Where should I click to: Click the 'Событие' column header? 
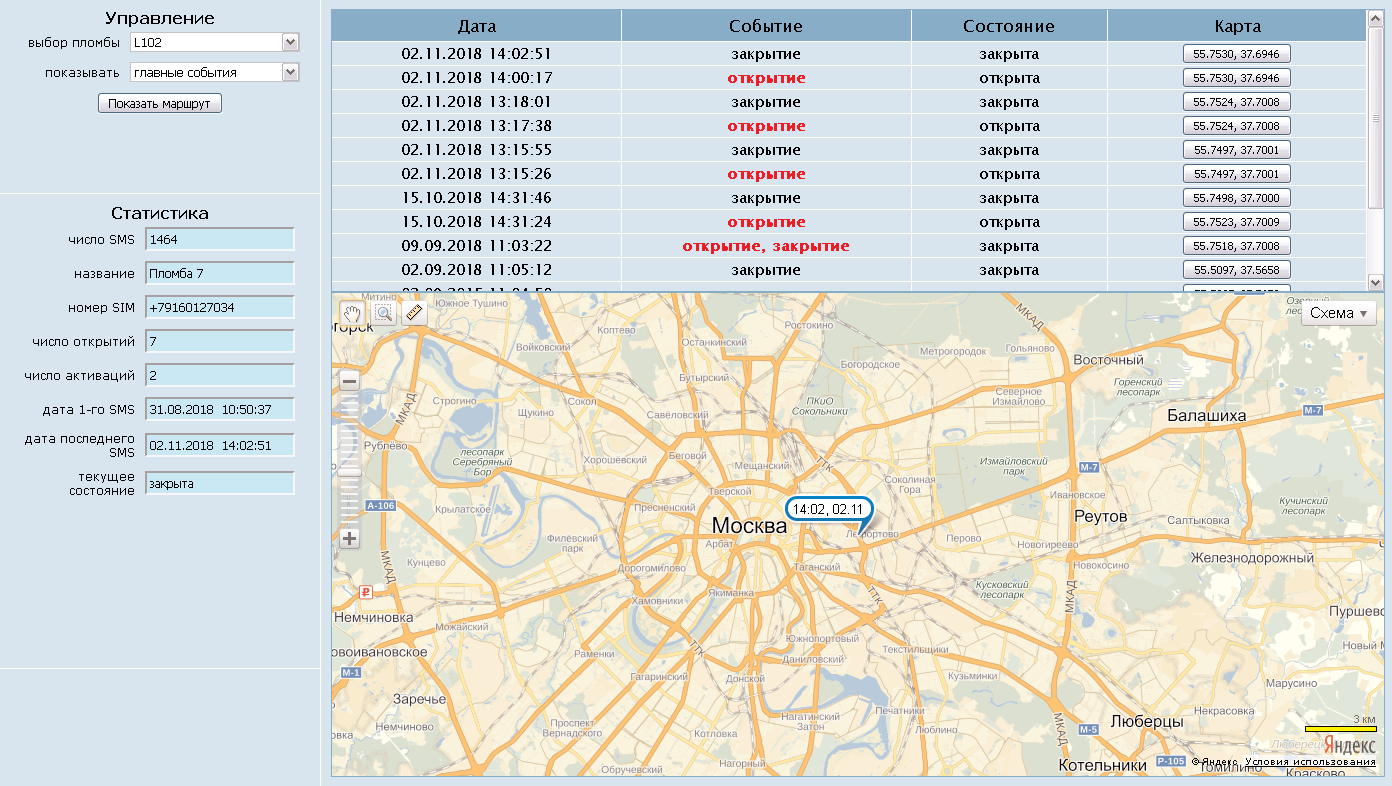(765, 26)
